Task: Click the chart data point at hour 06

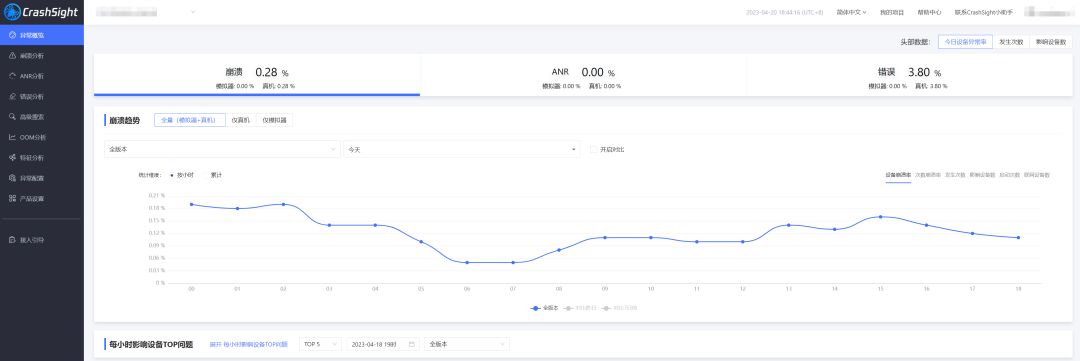Action: click(x=467, y=262)
